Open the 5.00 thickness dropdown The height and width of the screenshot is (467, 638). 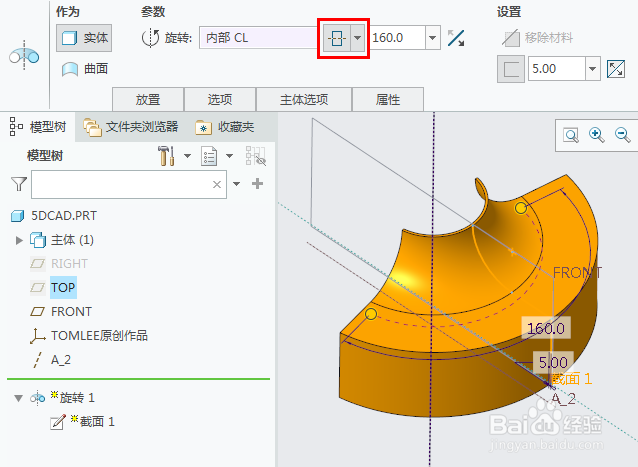(593, 68)
